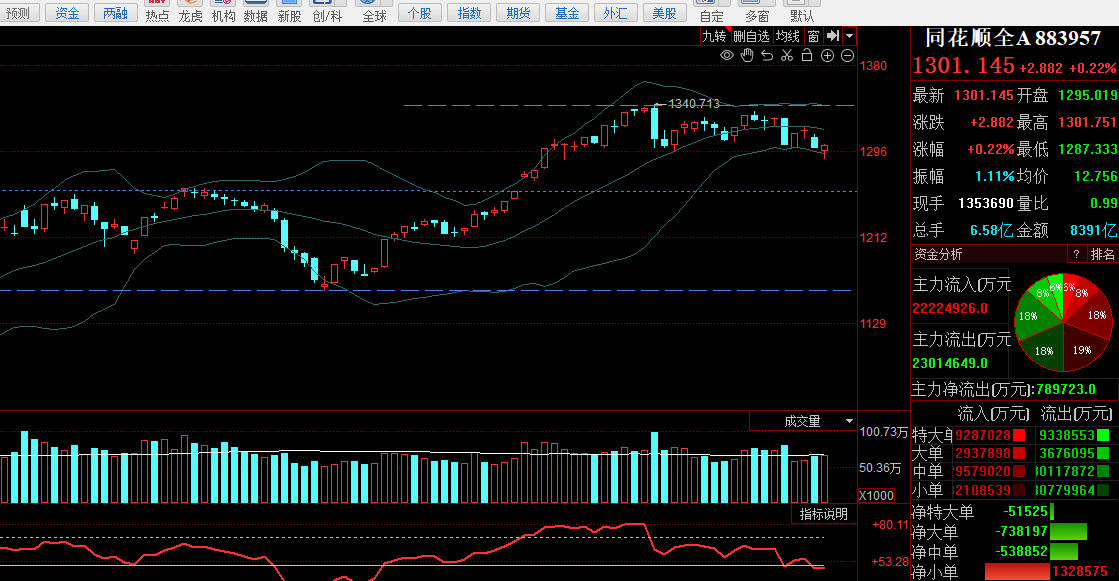Open the 新股 new stocks toolbar icon
1119x581 pixels.
289,12
